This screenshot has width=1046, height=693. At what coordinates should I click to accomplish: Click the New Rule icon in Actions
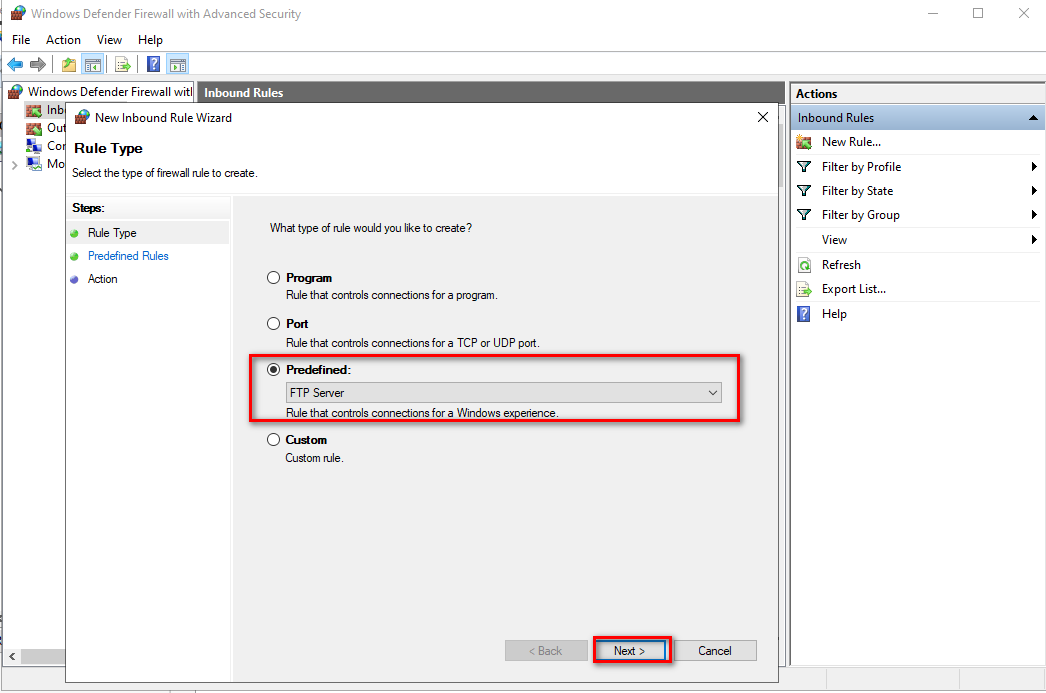click(x=804, y=142)
